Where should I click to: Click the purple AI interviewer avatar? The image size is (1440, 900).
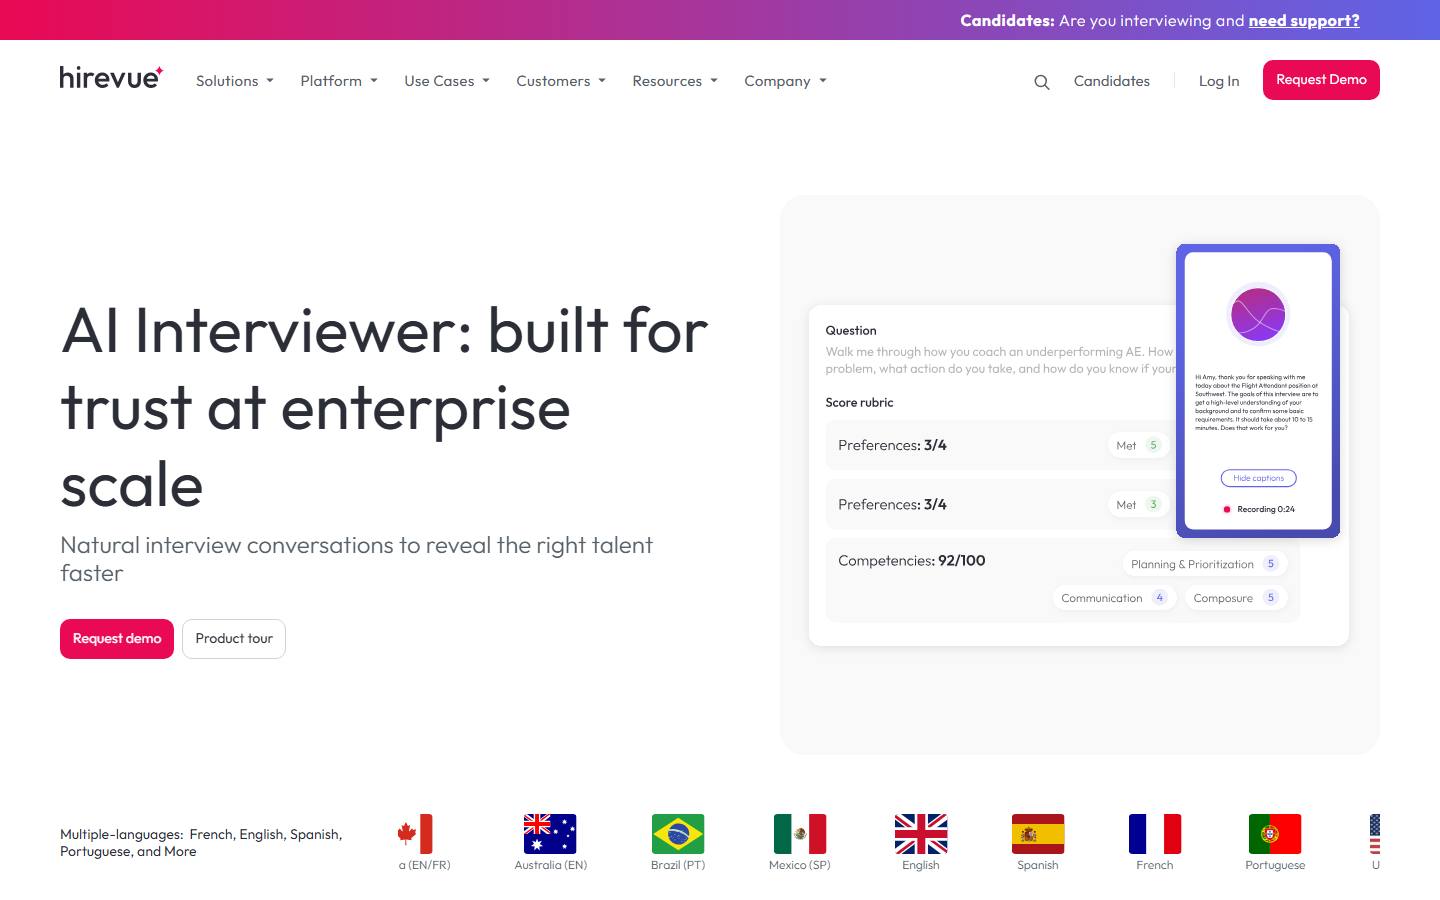coord(1258,315)
